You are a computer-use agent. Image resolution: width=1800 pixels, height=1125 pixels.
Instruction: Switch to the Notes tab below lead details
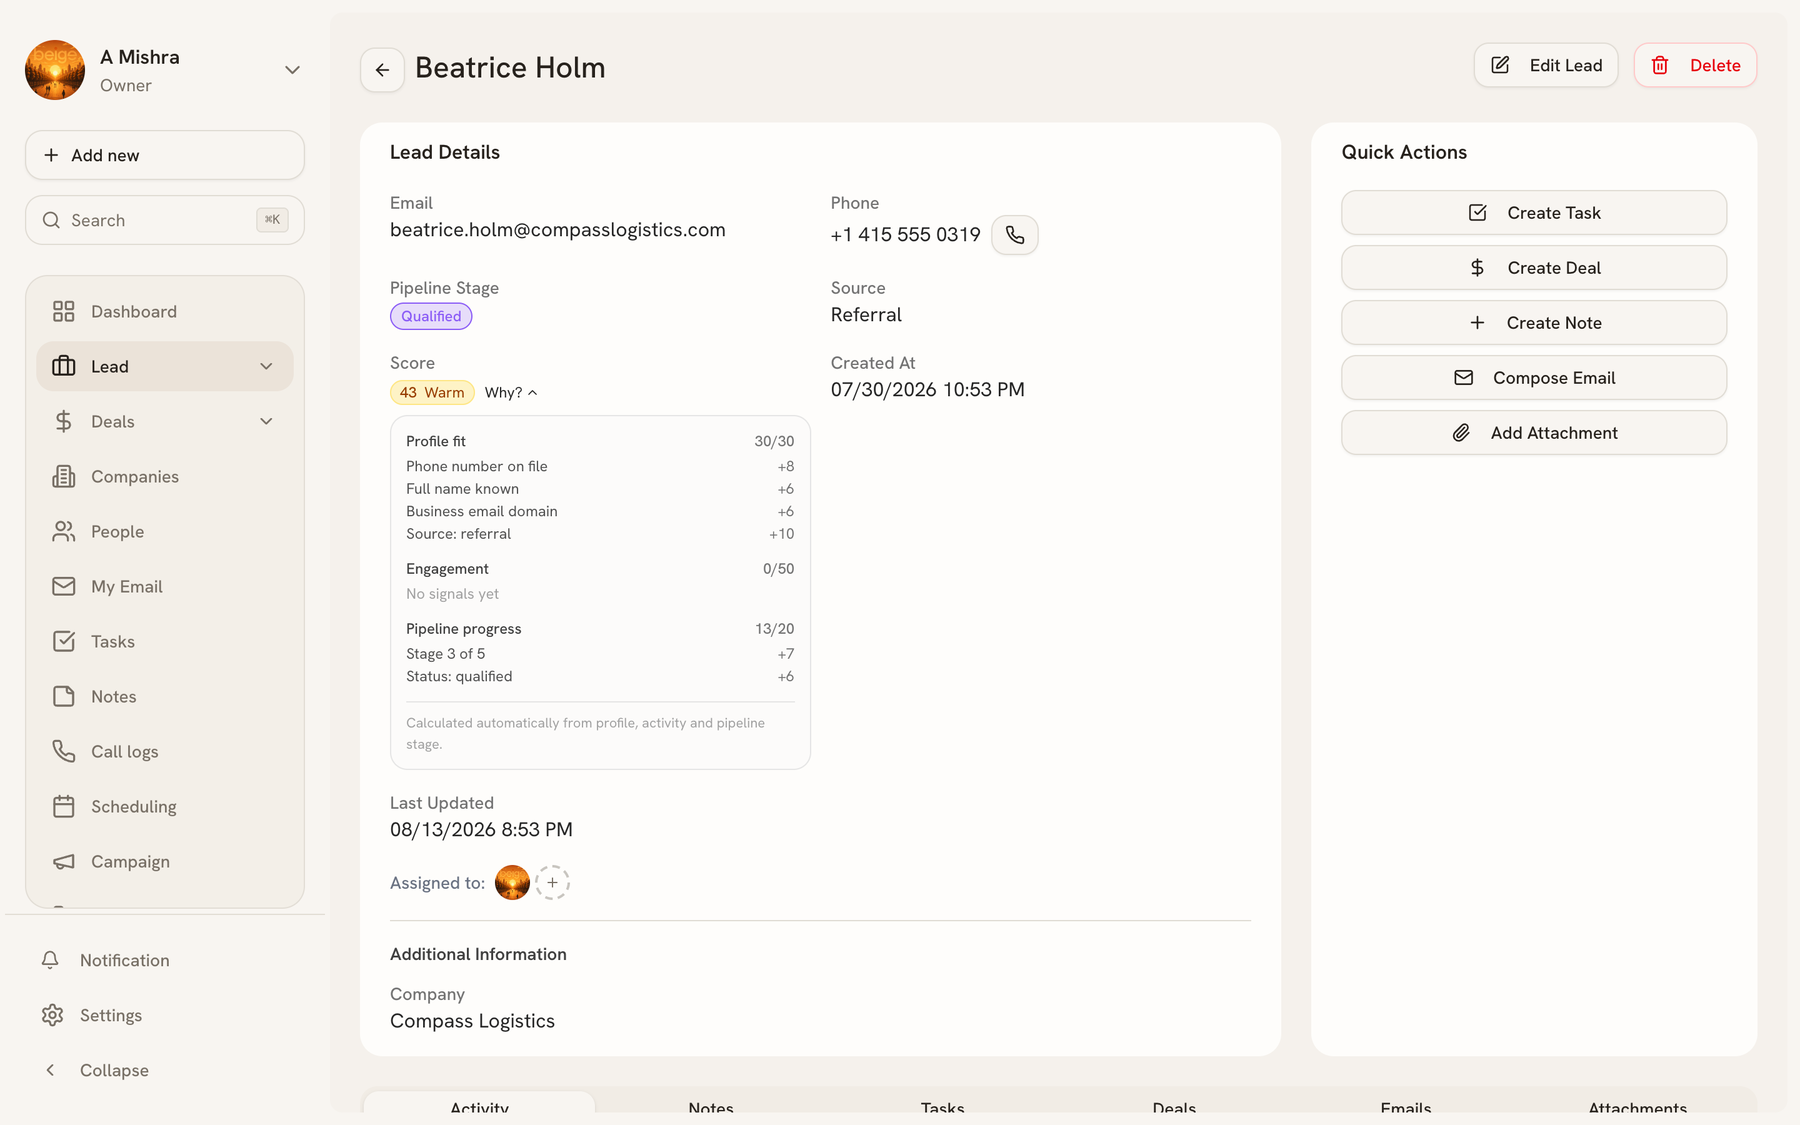(711, 1104)
